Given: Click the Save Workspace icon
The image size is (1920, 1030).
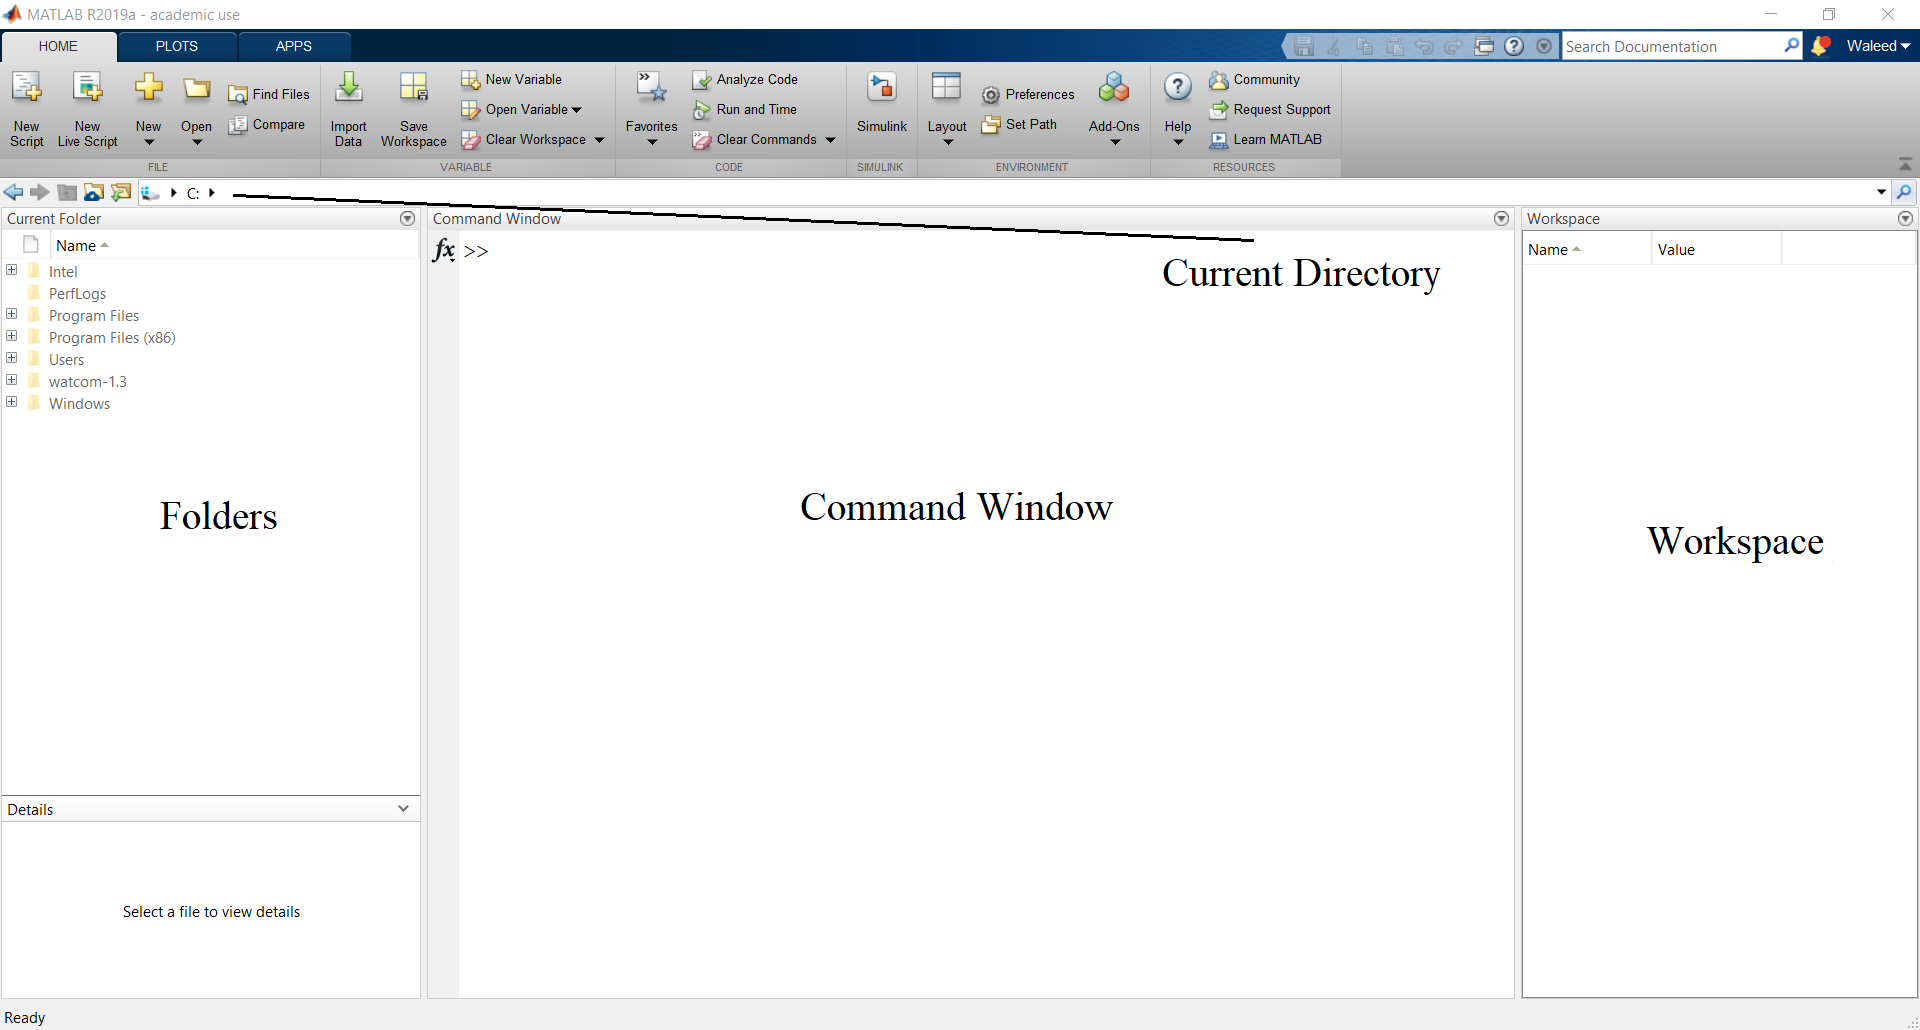Looking at the screenshot, I should (x=413, y=90).
